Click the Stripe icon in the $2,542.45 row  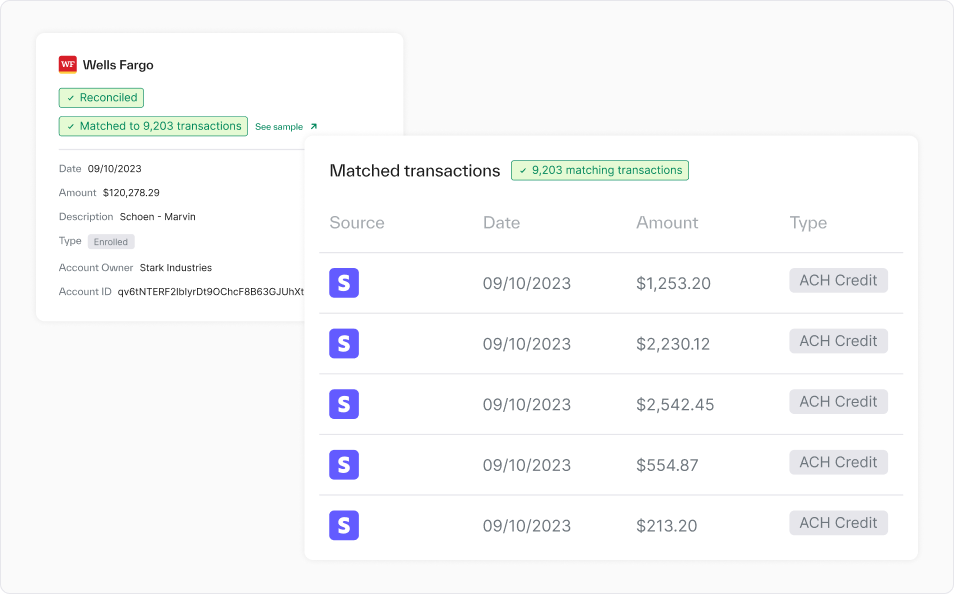click(344, 404)
